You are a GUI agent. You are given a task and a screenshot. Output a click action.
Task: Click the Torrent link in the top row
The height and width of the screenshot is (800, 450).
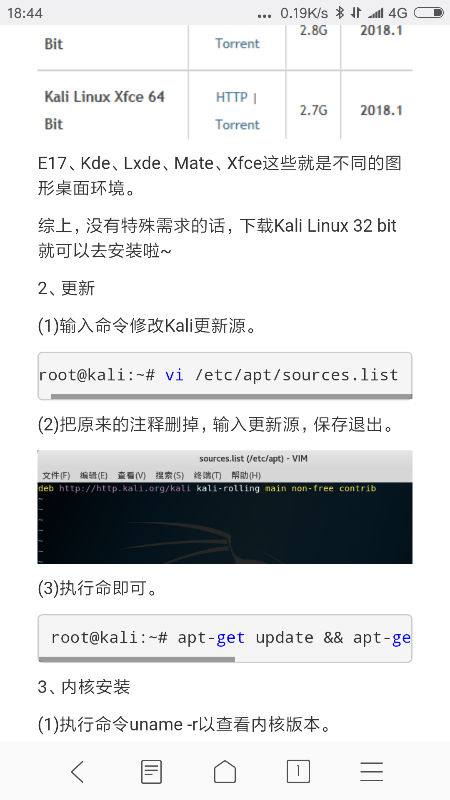[237, 43]
